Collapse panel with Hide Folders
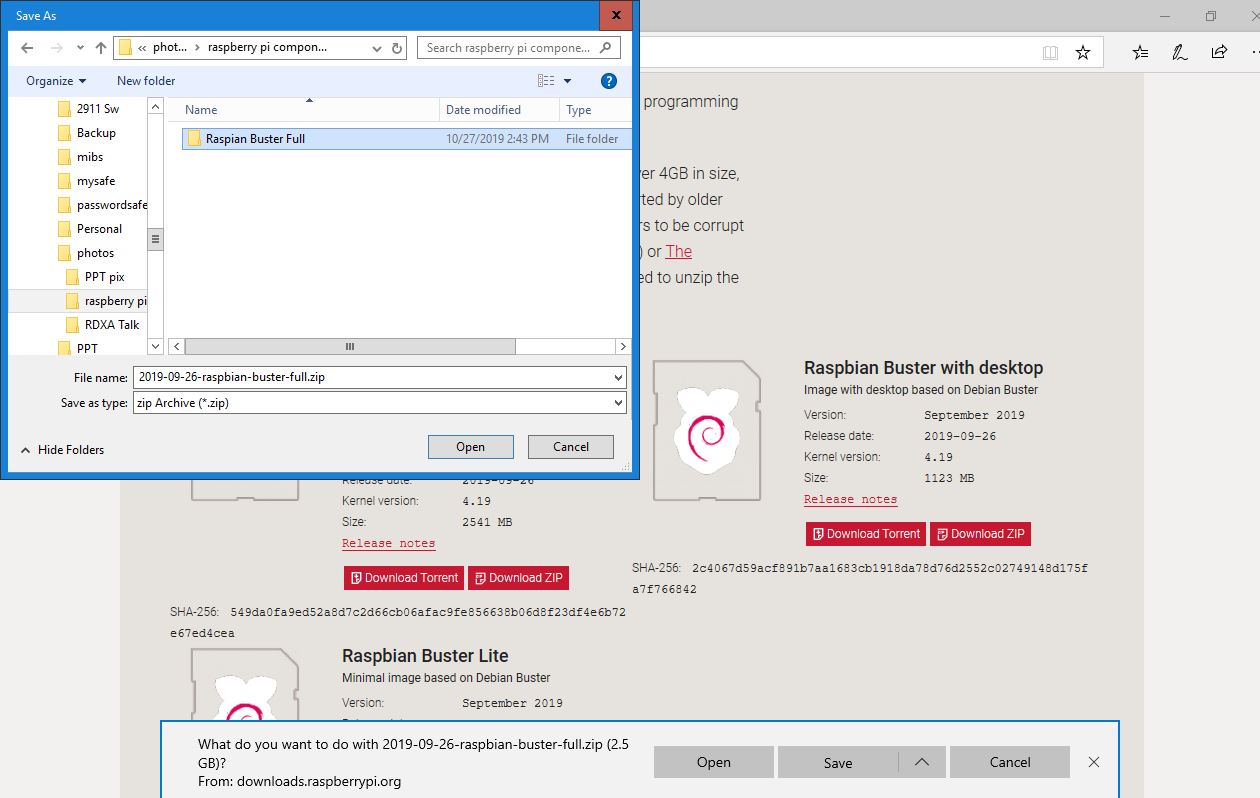The width and height of the screenshot is (1260, 798). [x=61, y=450]
